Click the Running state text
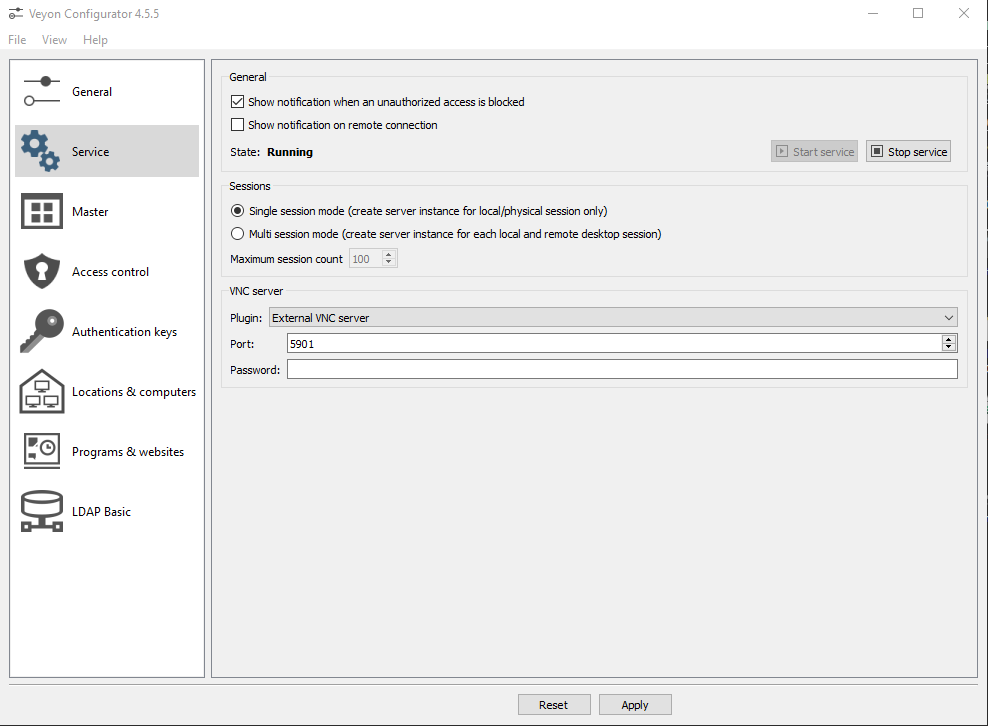988x726 pixels. pyautogui.click(x=290, y=152)
